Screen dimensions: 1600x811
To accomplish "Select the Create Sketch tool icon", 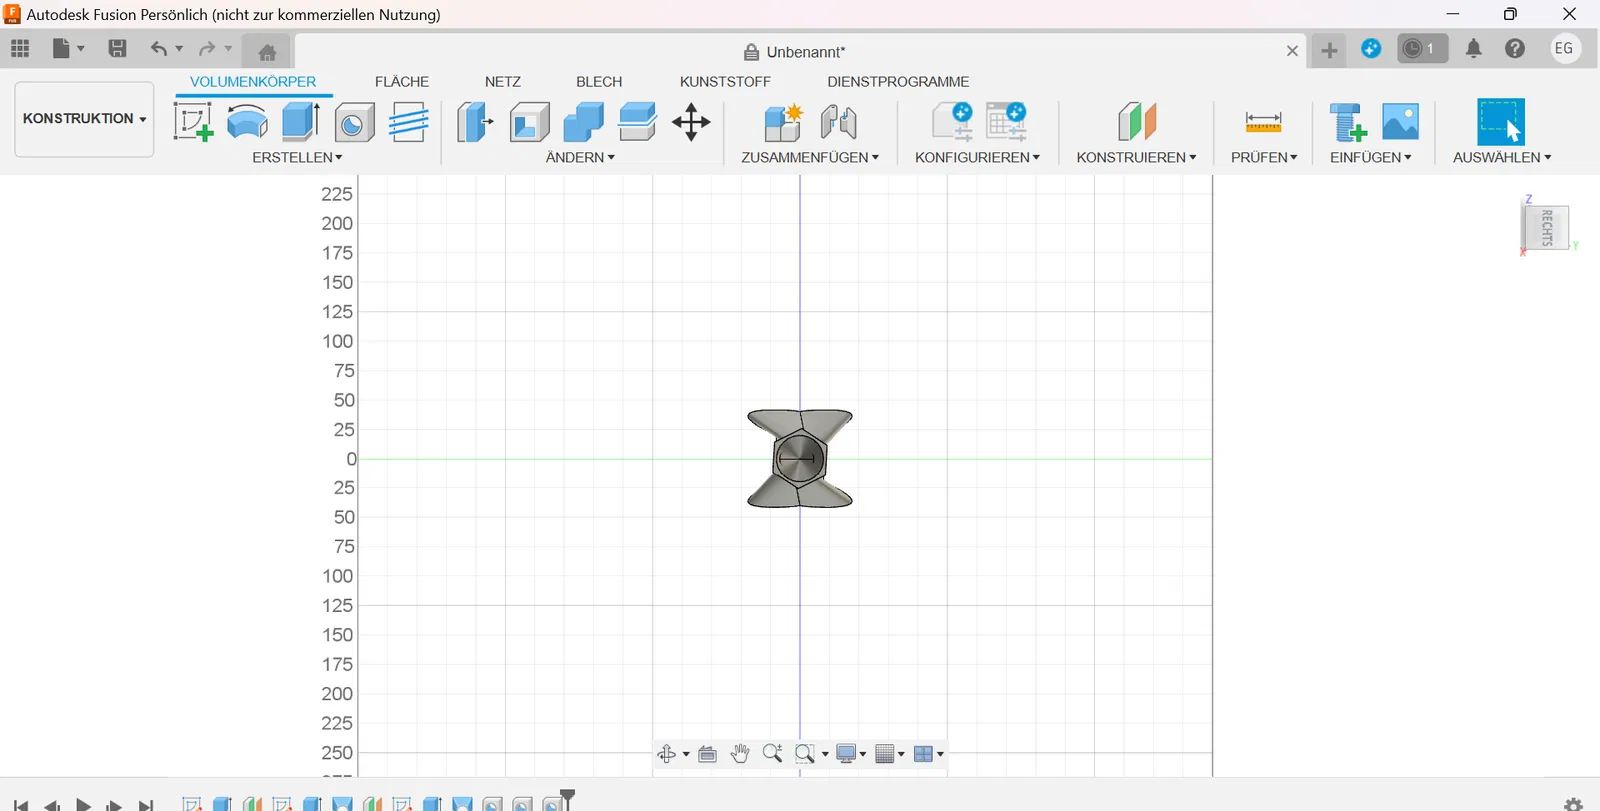I will coord(193,122).
